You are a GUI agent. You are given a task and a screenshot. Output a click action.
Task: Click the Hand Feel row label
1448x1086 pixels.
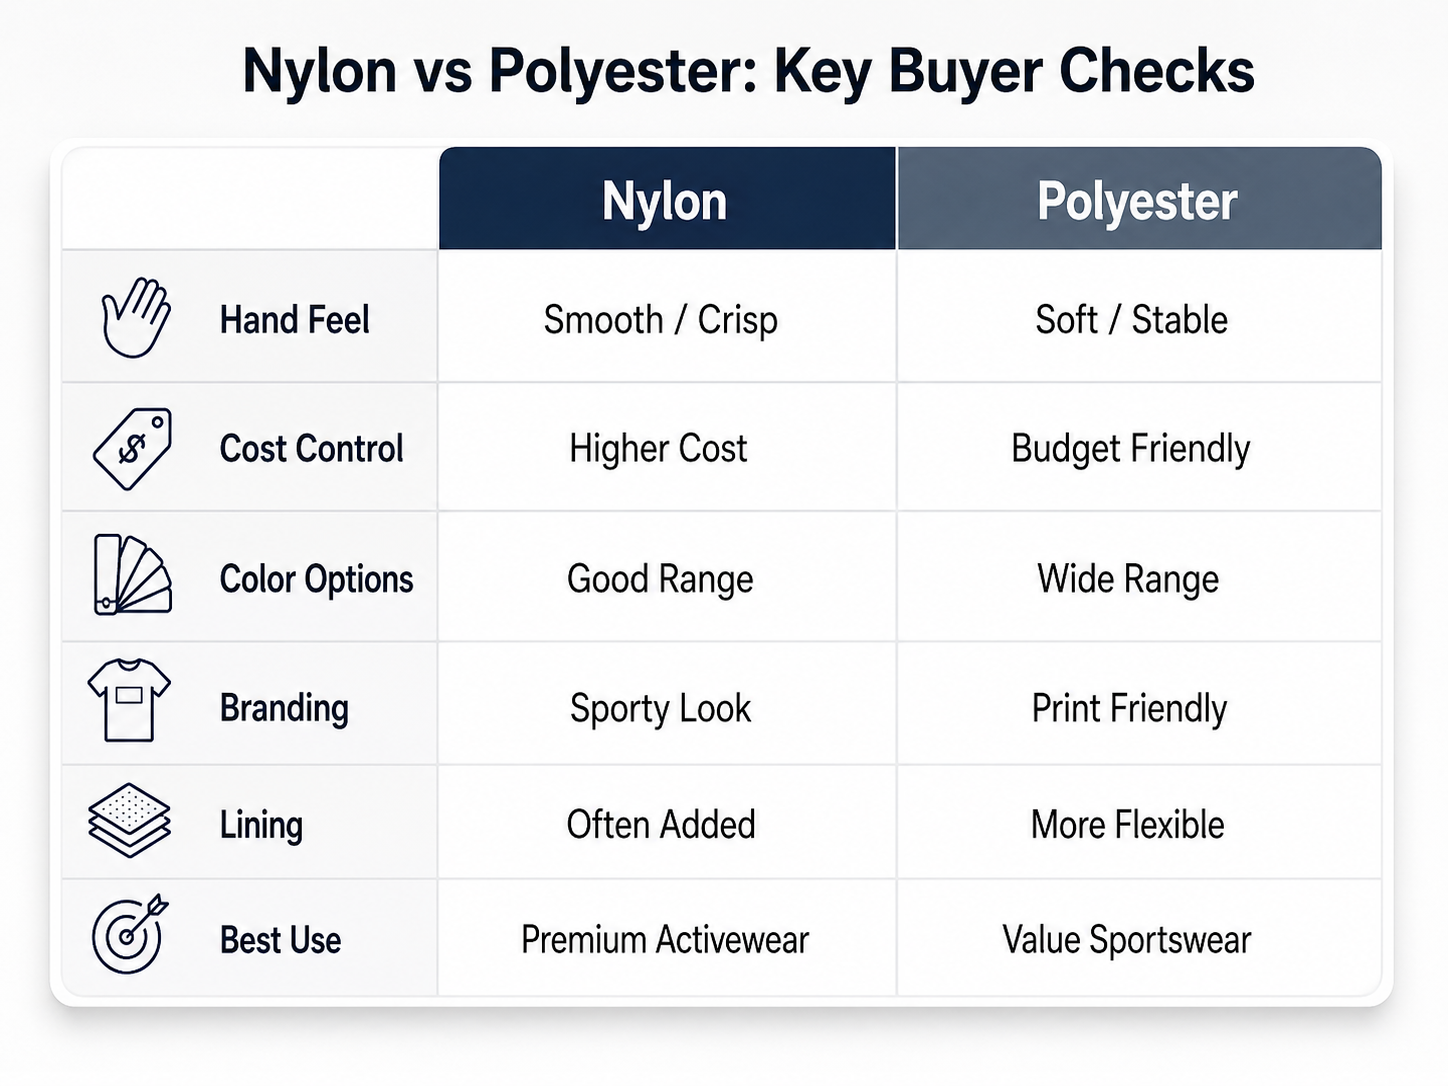click(295, 320)
